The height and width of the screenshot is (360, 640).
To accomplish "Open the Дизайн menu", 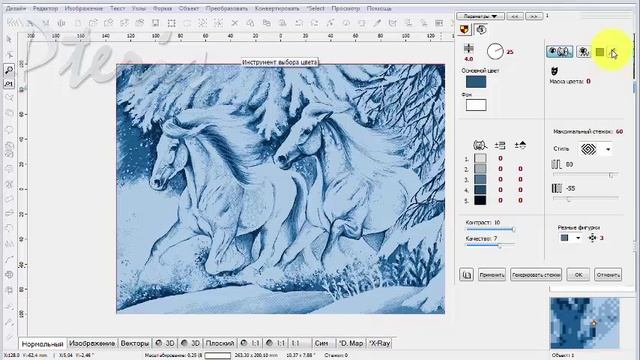I will (x=17, y=8).
